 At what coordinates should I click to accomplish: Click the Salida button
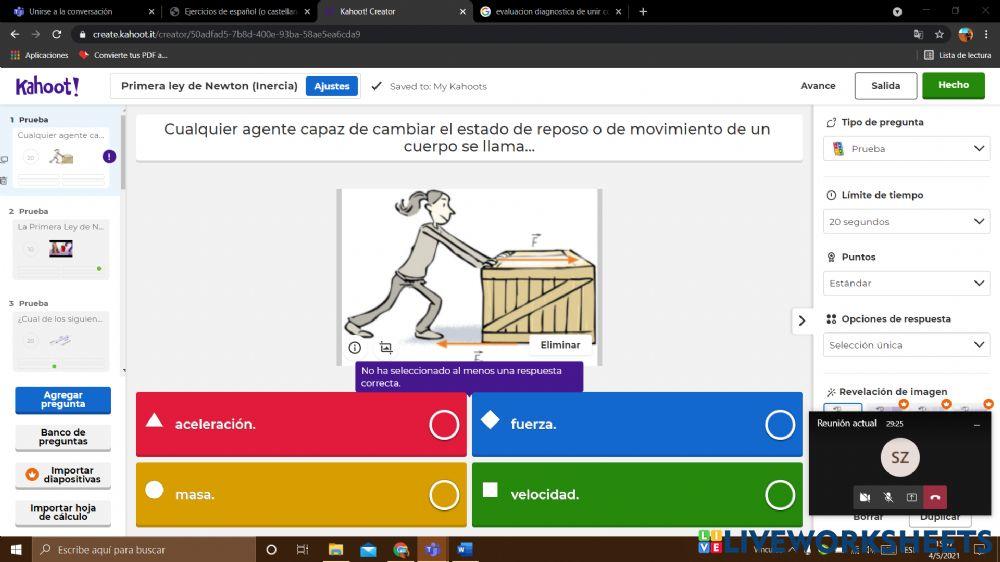pos(886,85)
